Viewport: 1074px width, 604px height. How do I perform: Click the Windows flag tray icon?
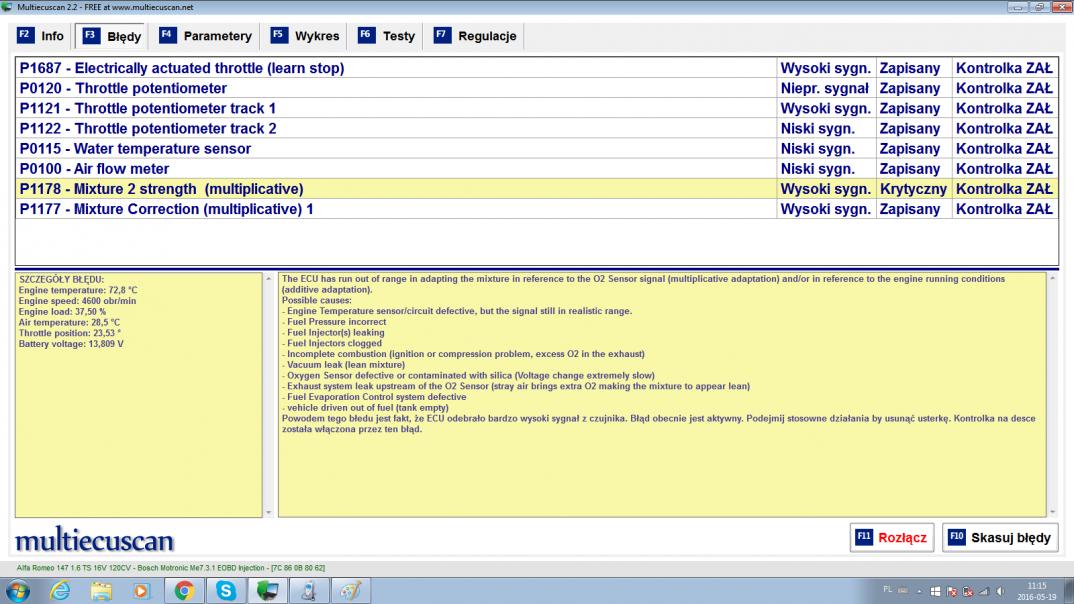(935, 591)
